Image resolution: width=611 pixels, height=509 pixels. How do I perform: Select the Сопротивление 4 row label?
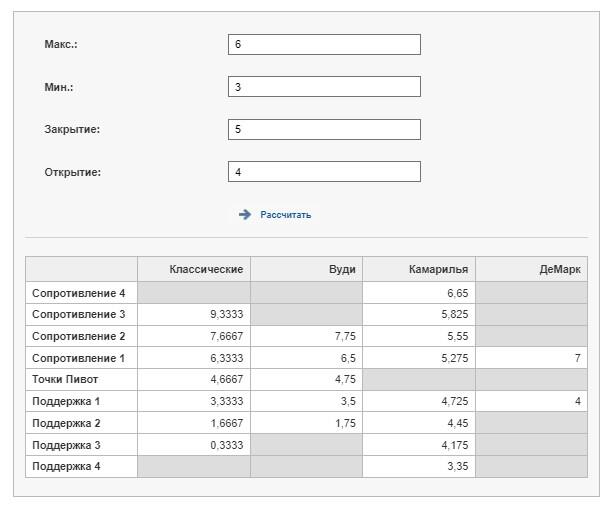[x=79, y=293]
